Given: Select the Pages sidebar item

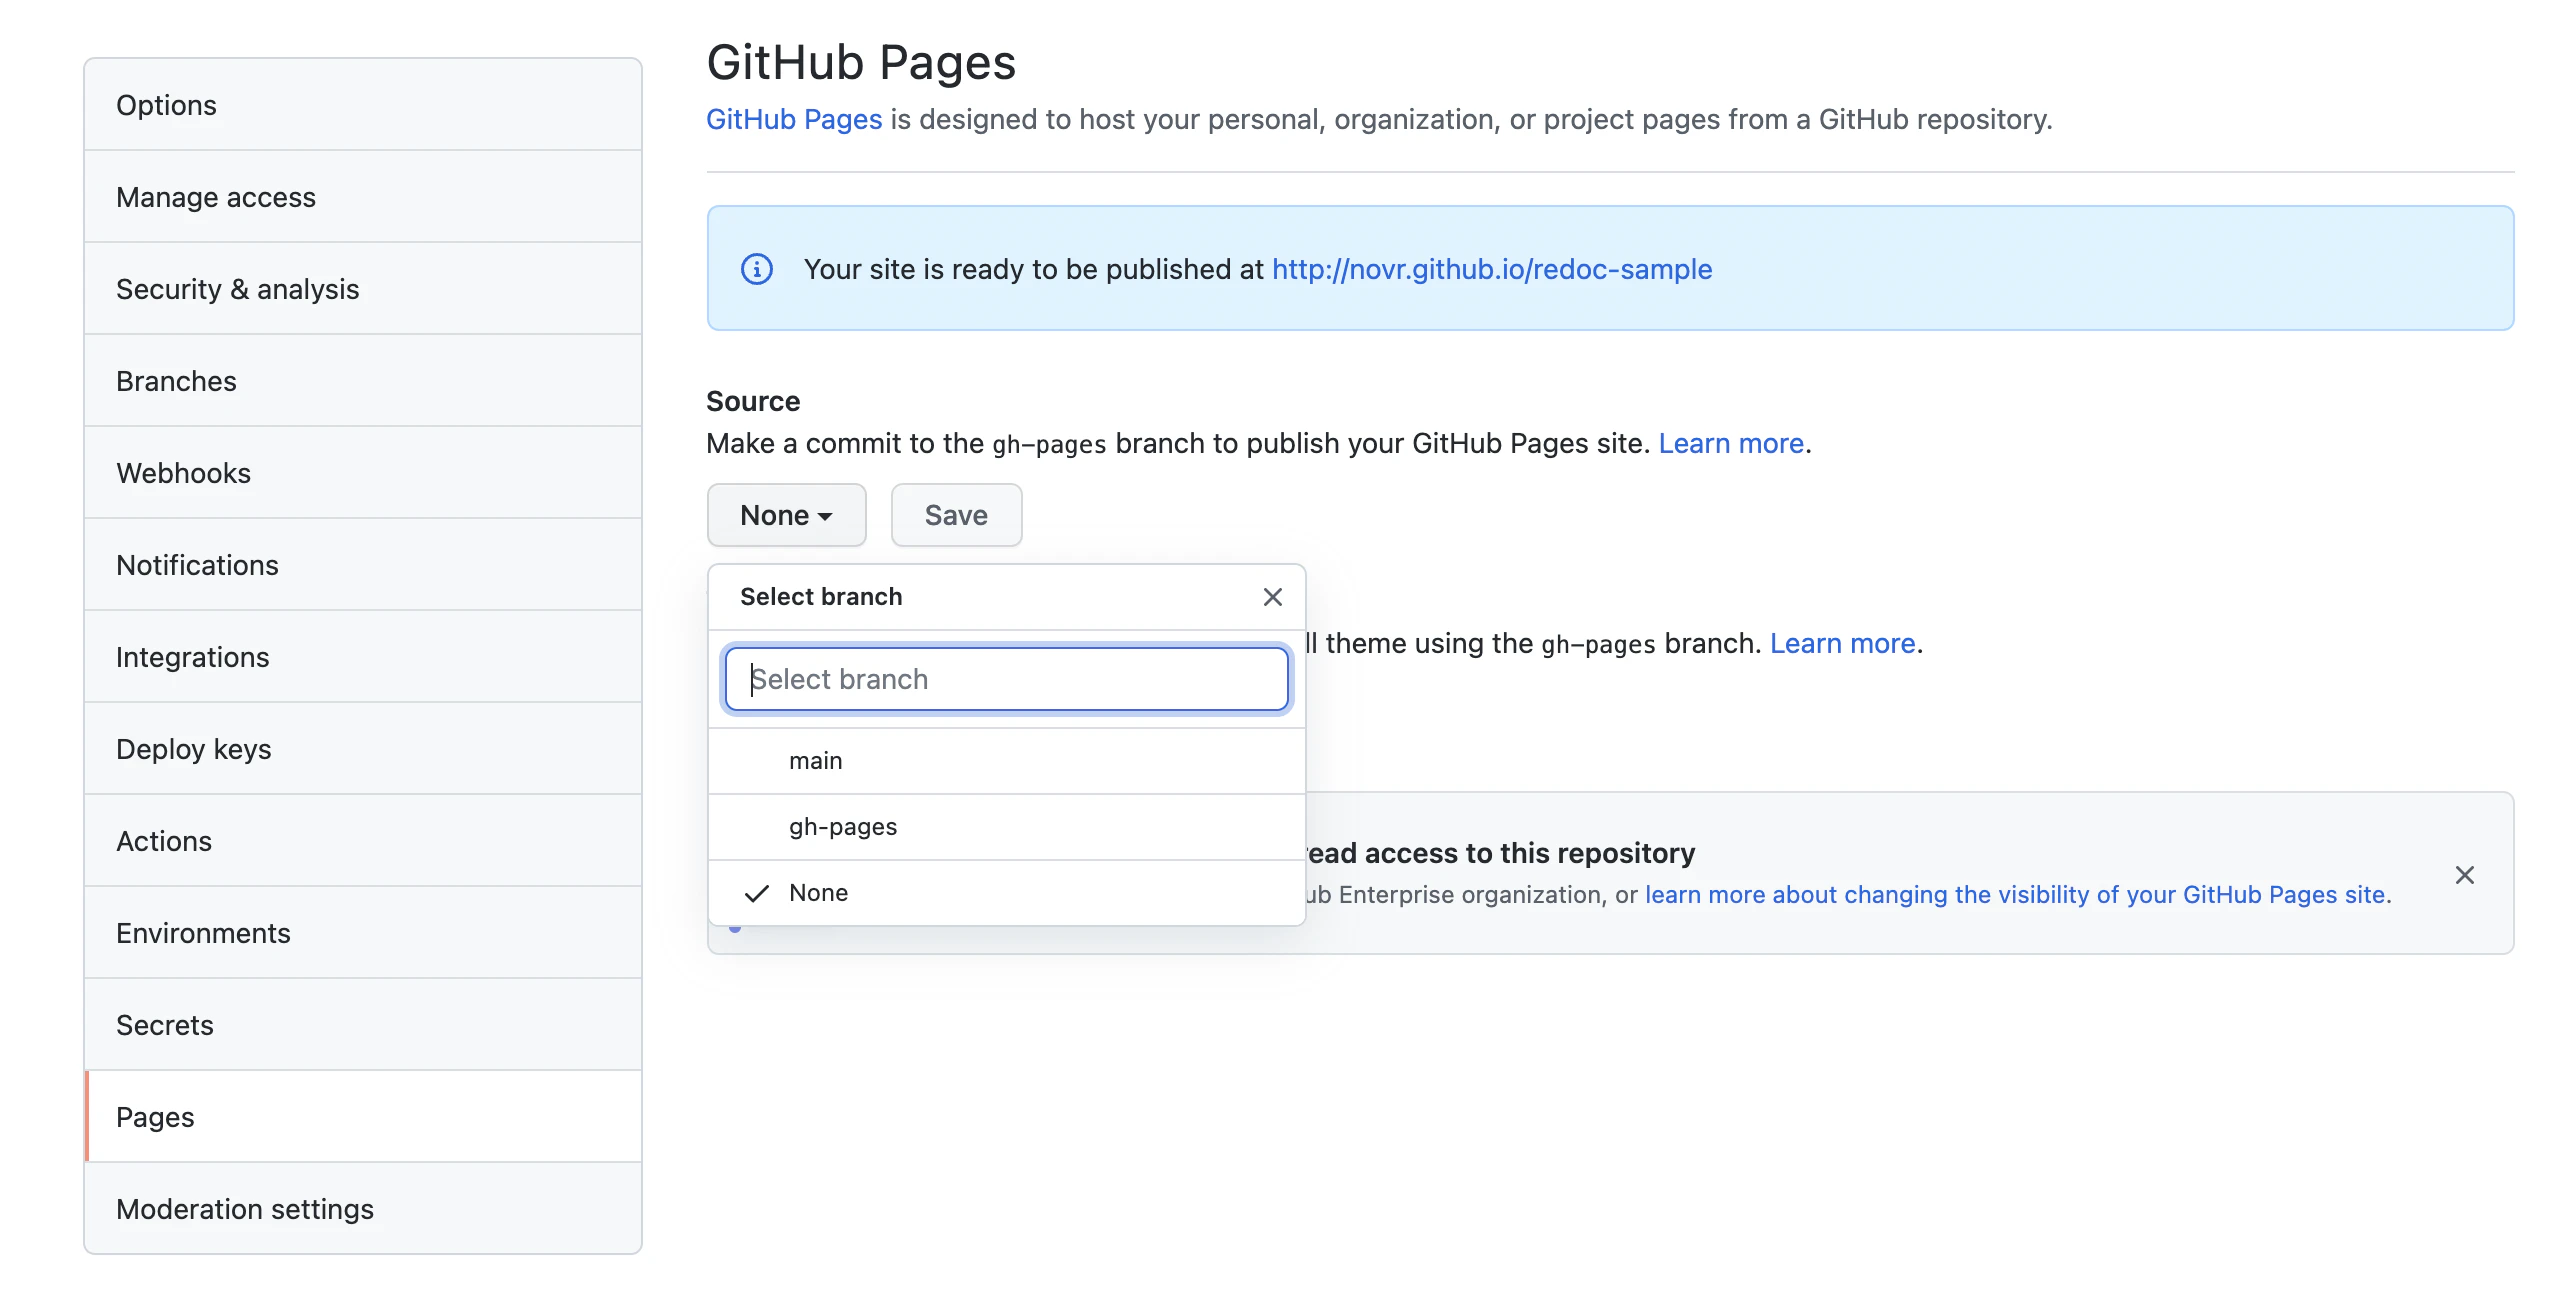Looking at the screenshot, I should point(363,1117).
